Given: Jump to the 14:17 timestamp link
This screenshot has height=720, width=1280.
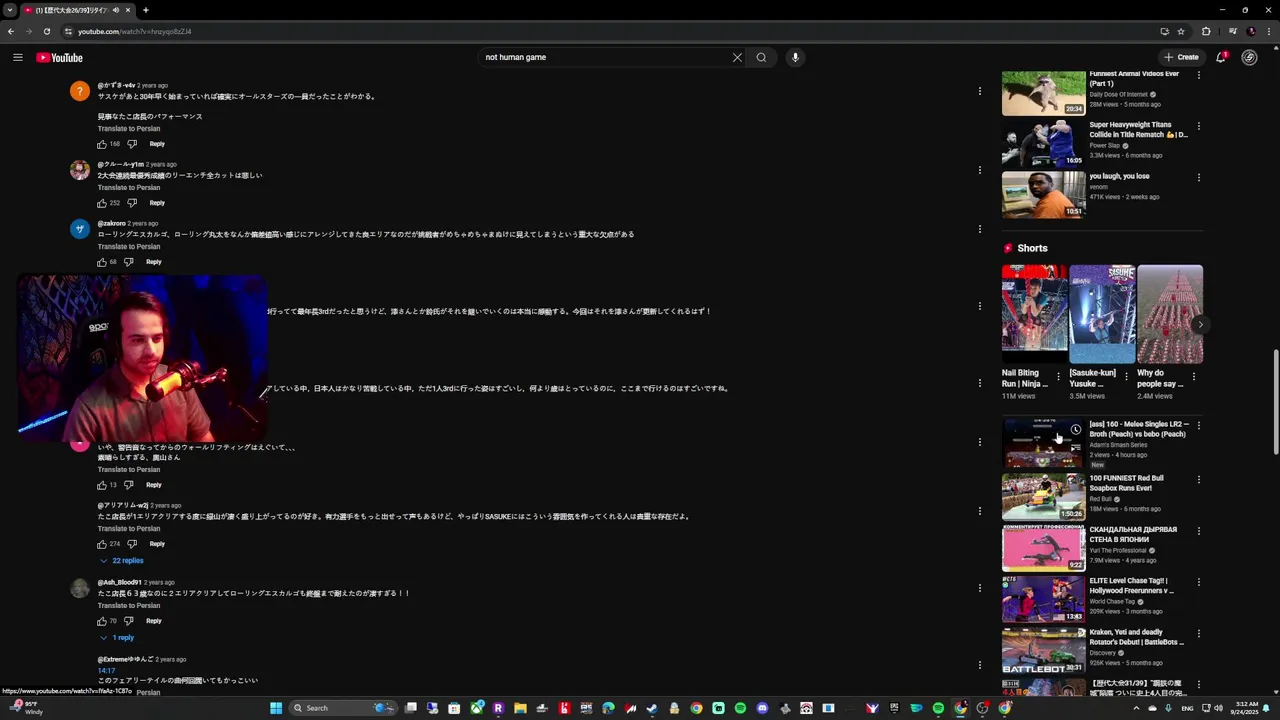Looking at the screenshot, I should point(106,671).
